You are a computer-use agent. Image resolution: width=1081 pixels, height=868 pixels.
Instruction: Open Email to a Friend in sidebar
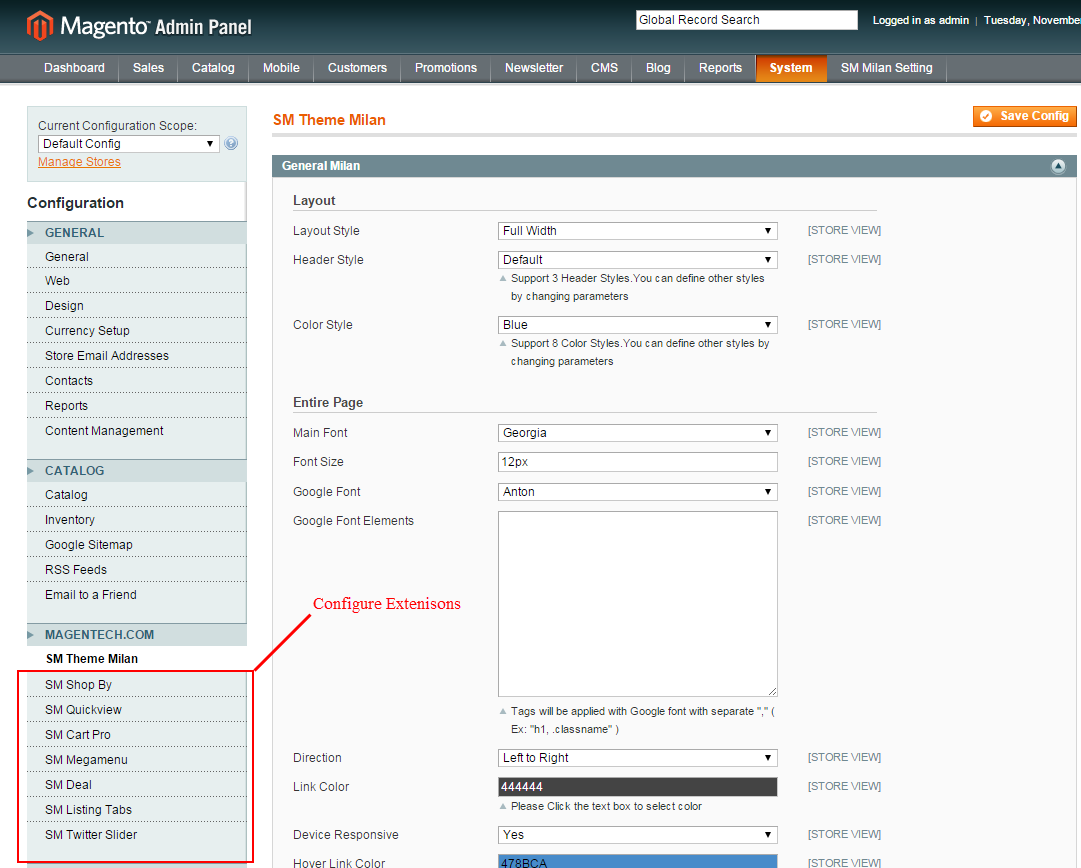pos(137,595)
